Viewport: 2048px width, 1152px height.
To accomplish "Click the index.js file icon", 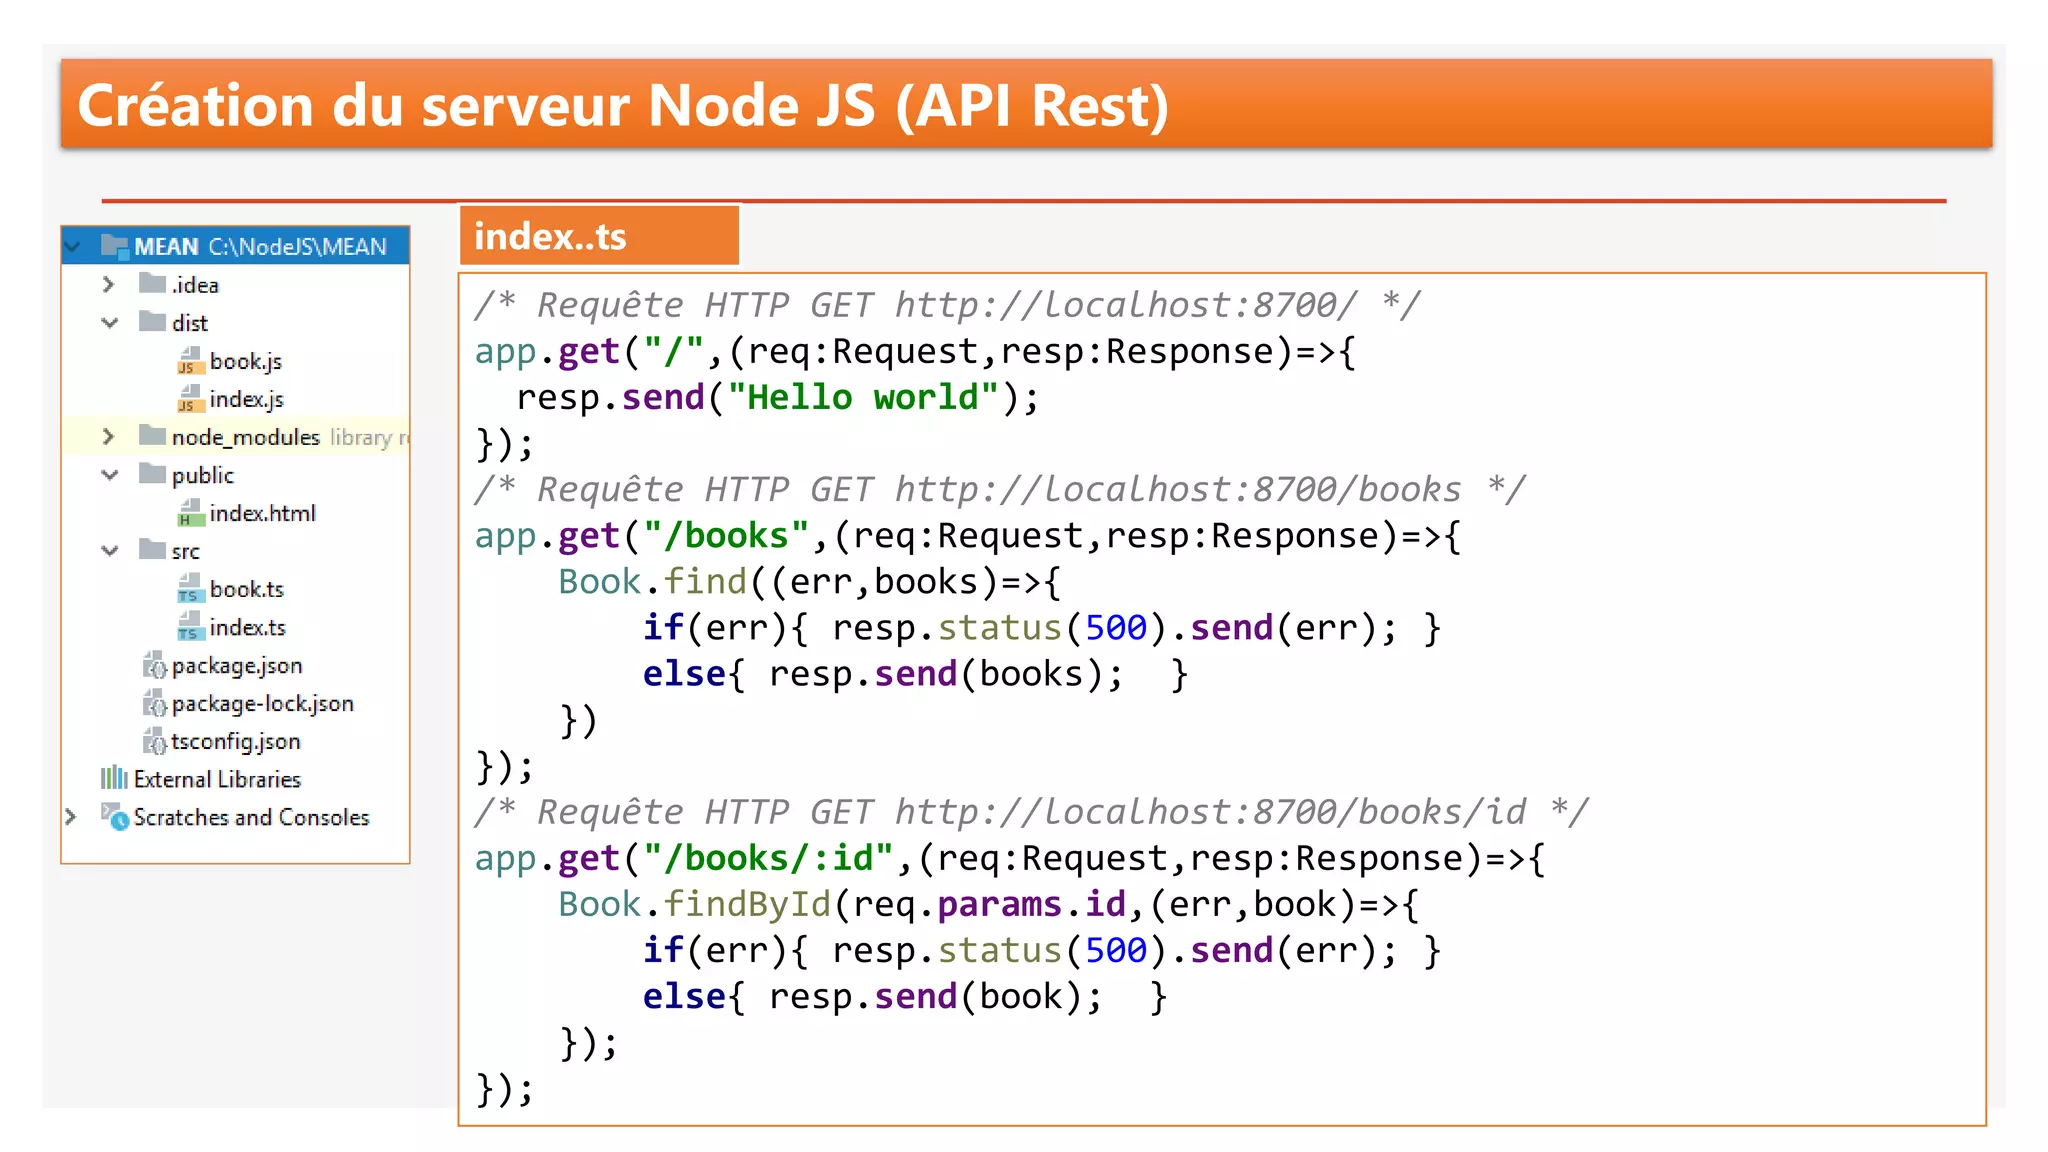I will click(x=190, y=398).
